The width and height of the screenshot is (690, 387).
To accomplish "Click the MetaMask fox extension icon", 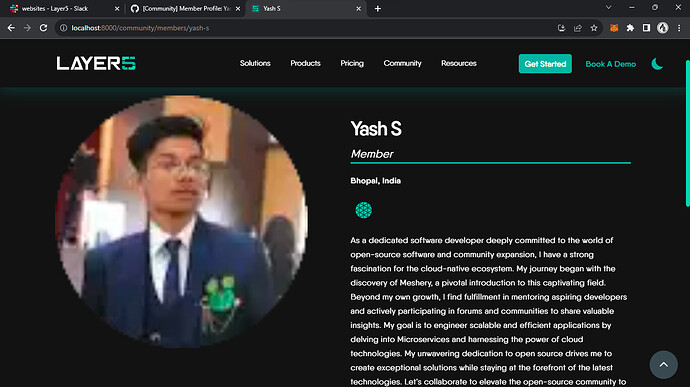I will (614, 28).
